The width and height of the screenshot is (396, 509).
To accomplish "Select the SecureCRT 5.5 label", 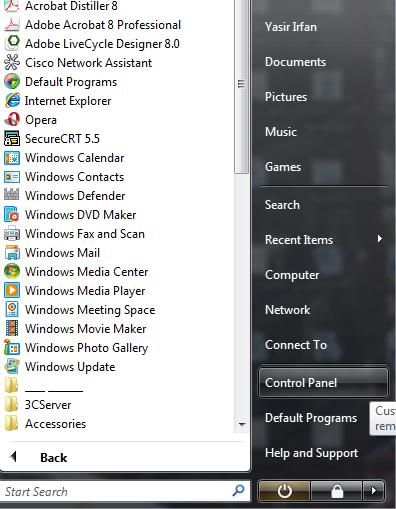I will [62, 139].
